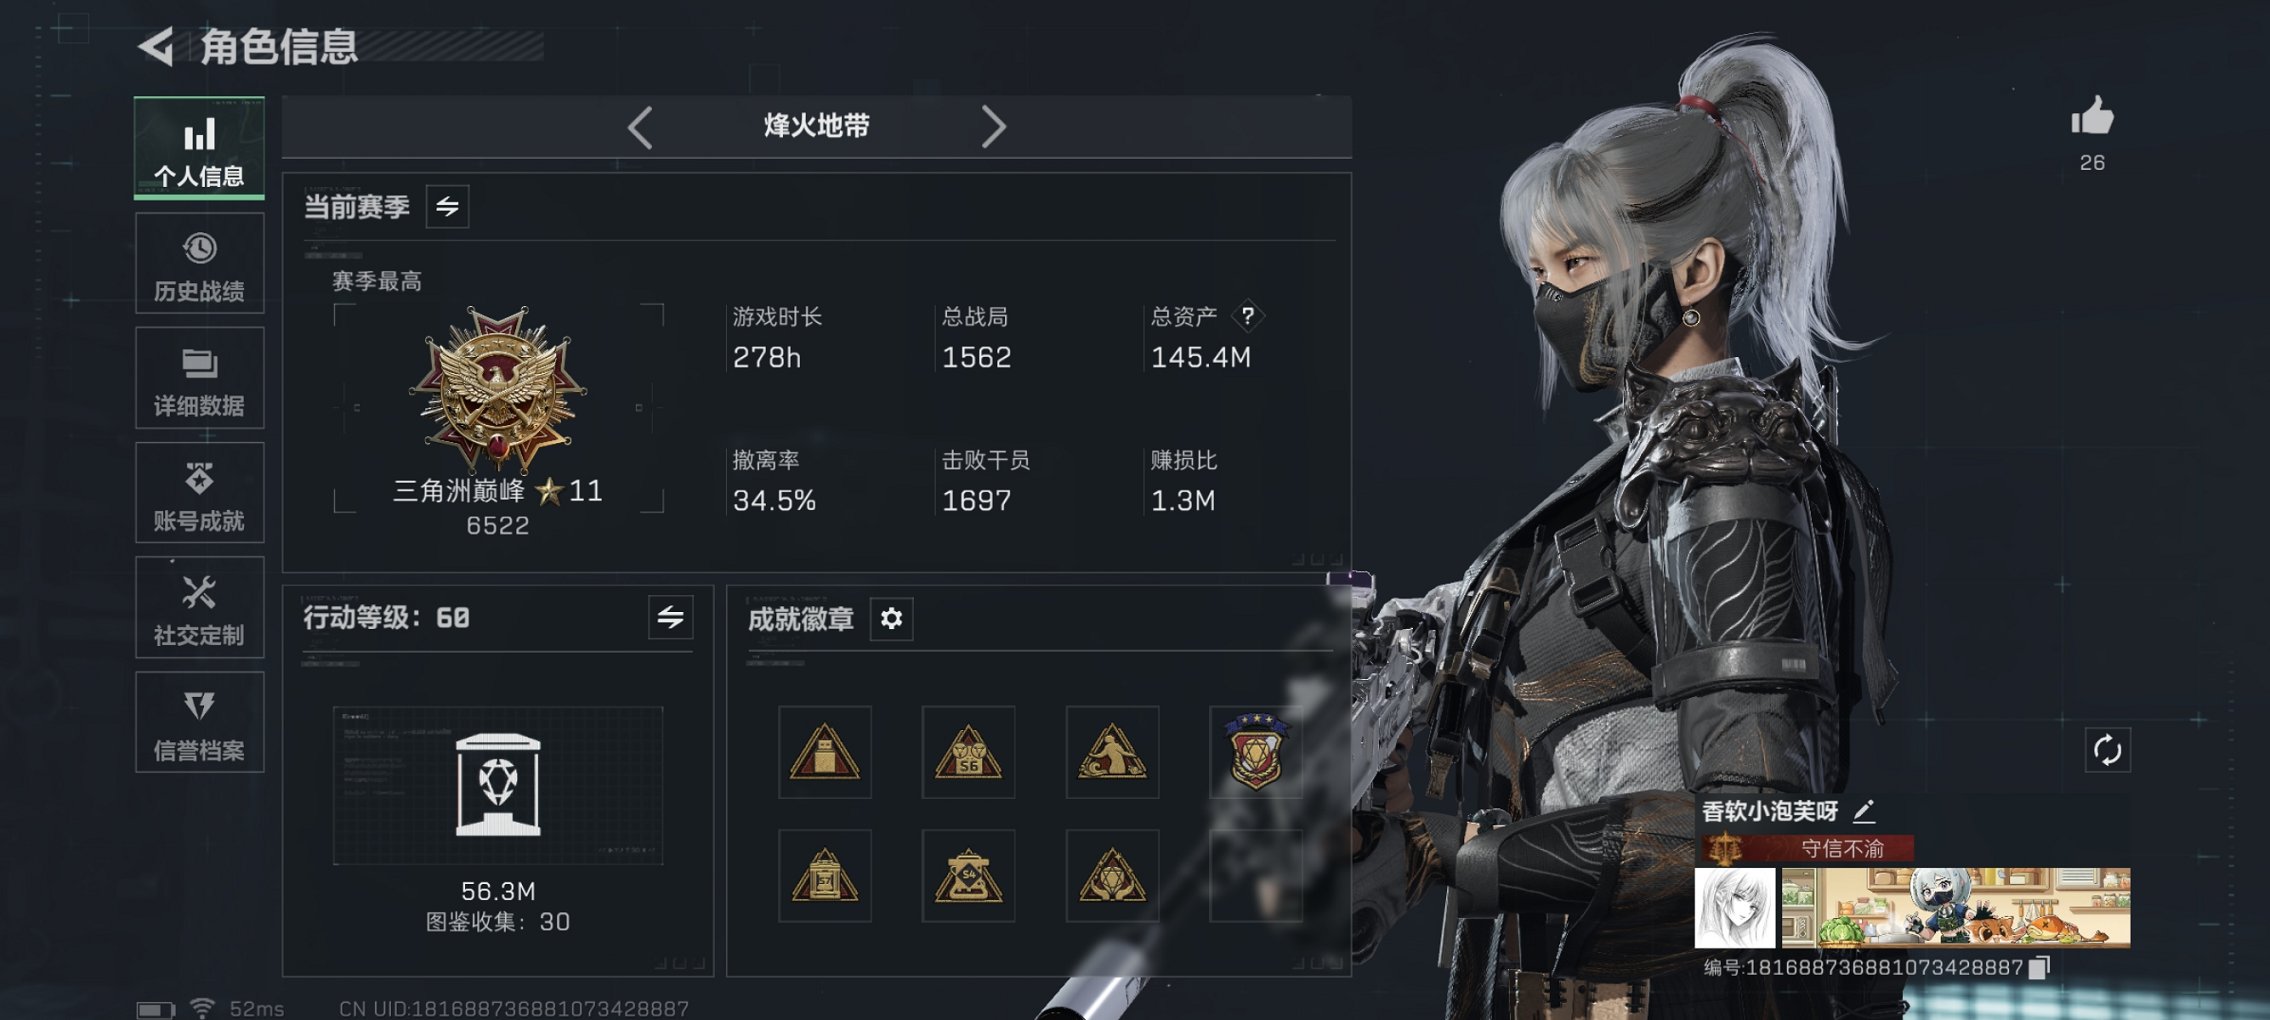2270x1020 pixels.
Task: Edit nickname 香软小泡芙呀 with pencil icon
Action: 1864,811
